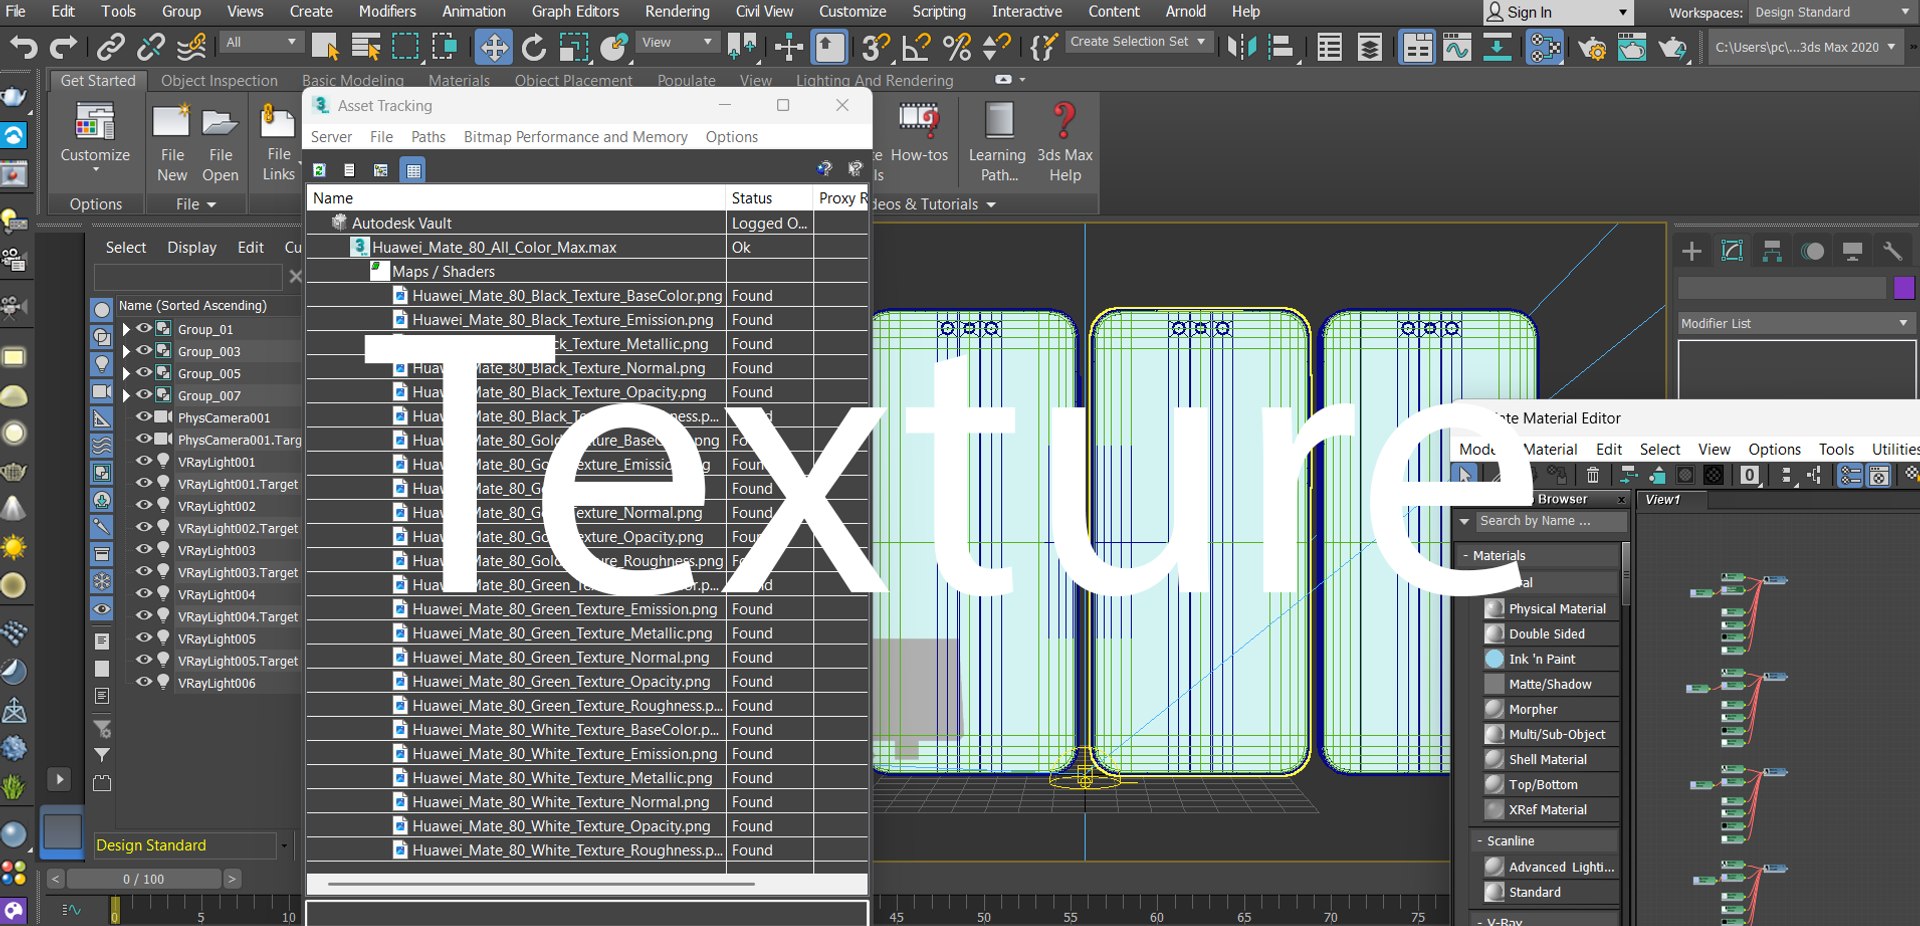Click the time slider showing 0 / 100
The width and height of the screenshot is (1920, 926).
click(x=144, y=879)
